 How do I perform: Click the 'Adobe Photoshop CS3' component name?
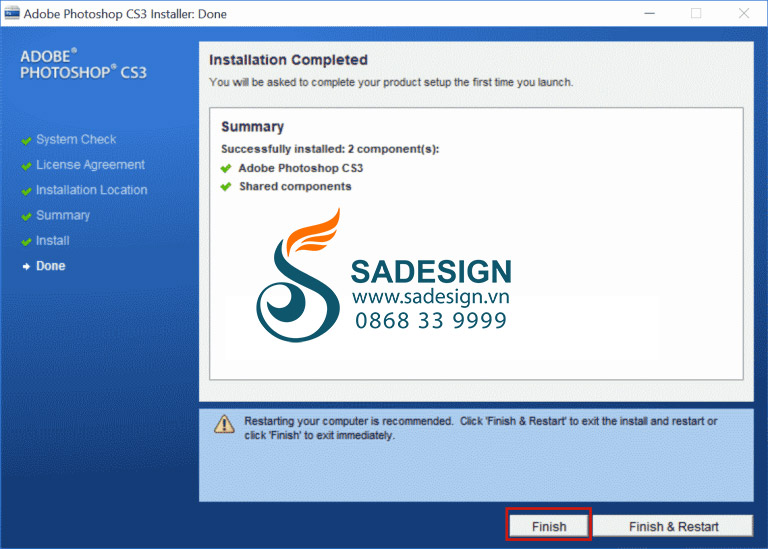(301, 168)
